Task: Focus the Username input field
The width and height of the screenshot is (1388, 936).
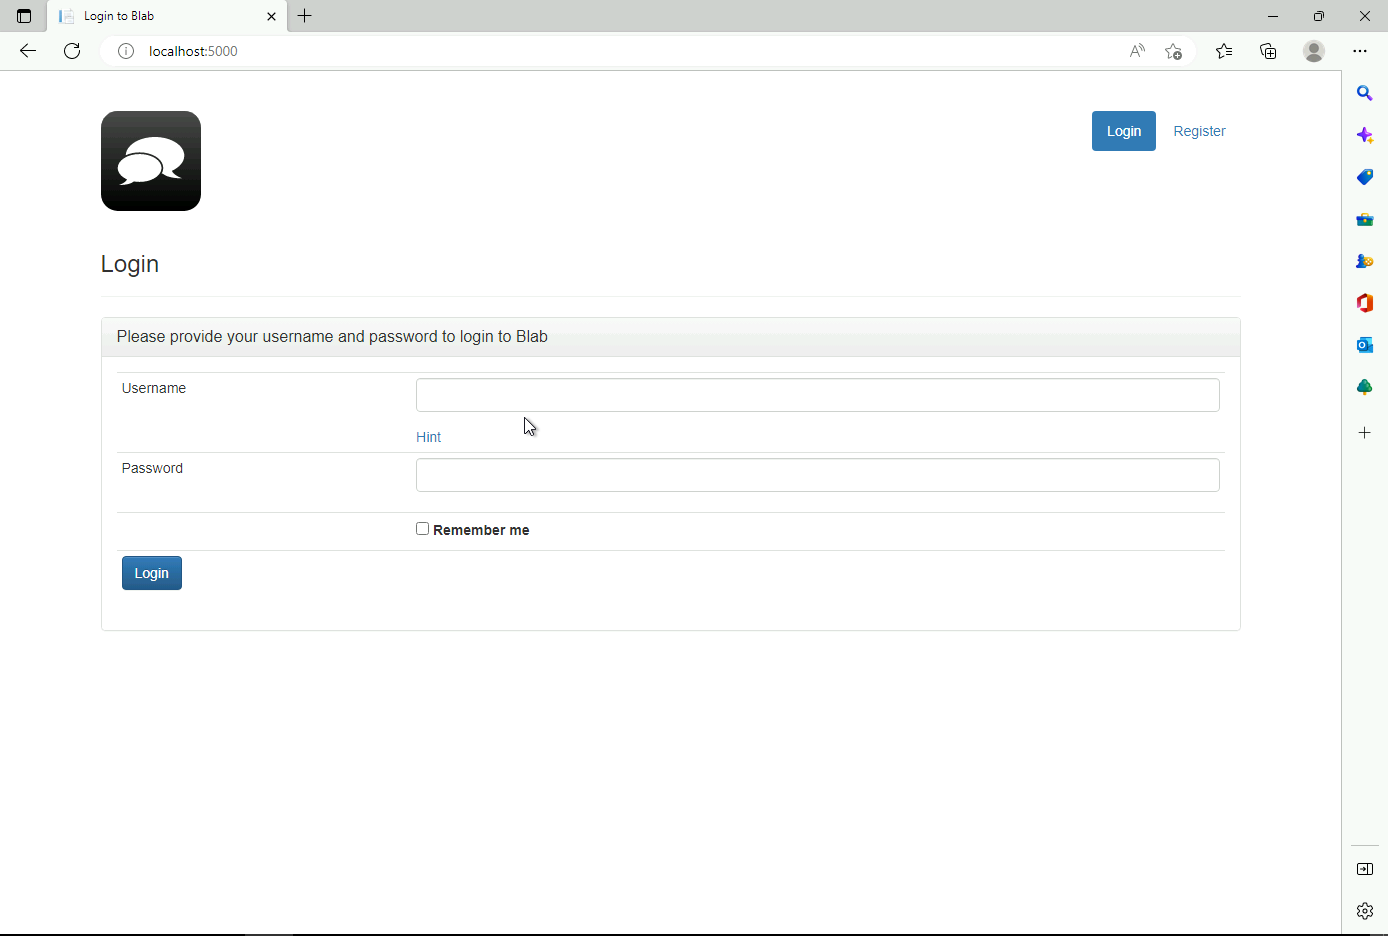Action: [818, 395]
